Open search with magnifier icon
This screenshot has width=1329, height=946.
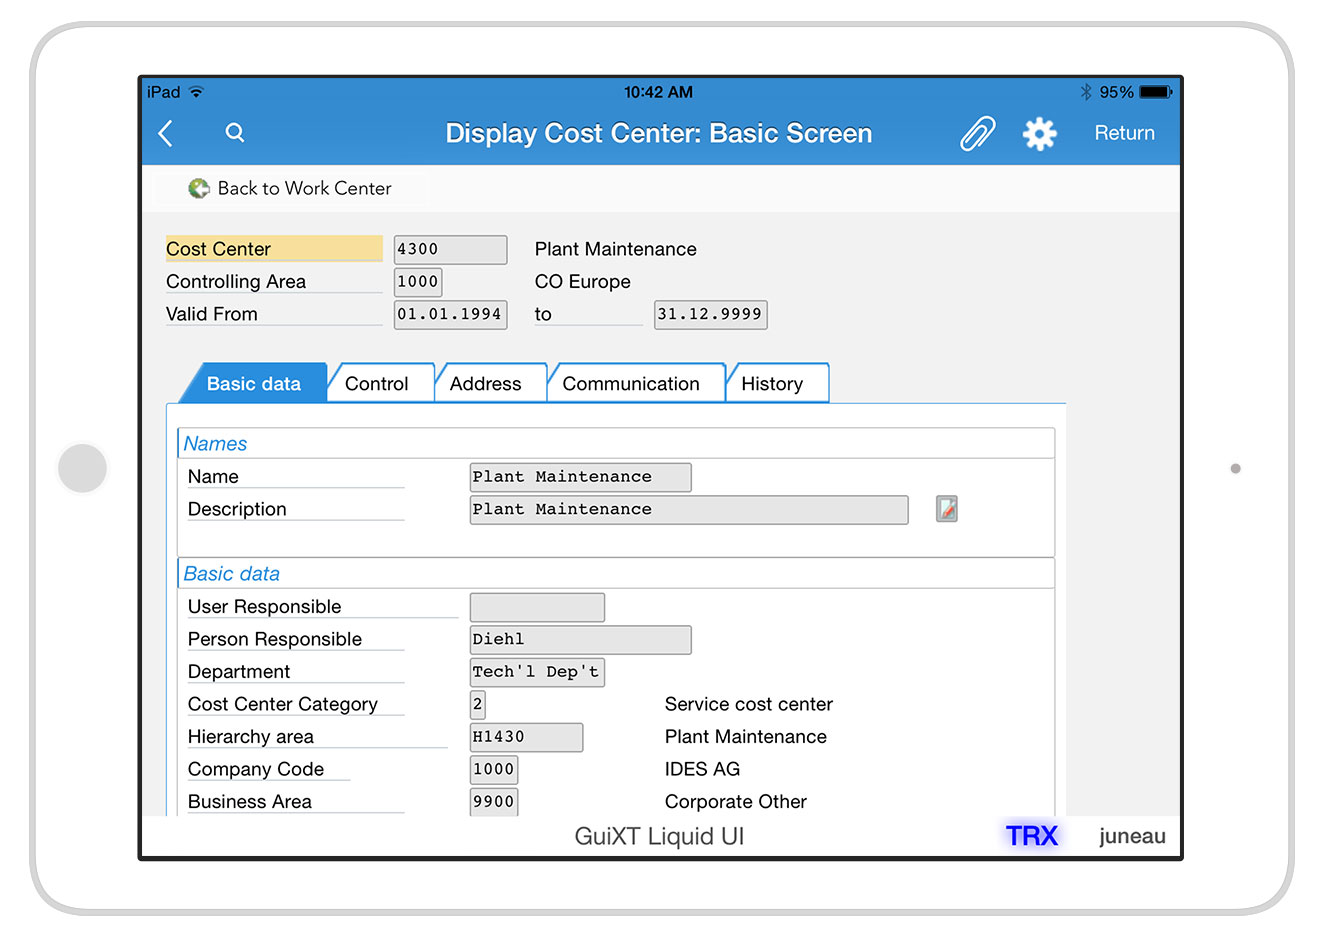tap(235, 133)
